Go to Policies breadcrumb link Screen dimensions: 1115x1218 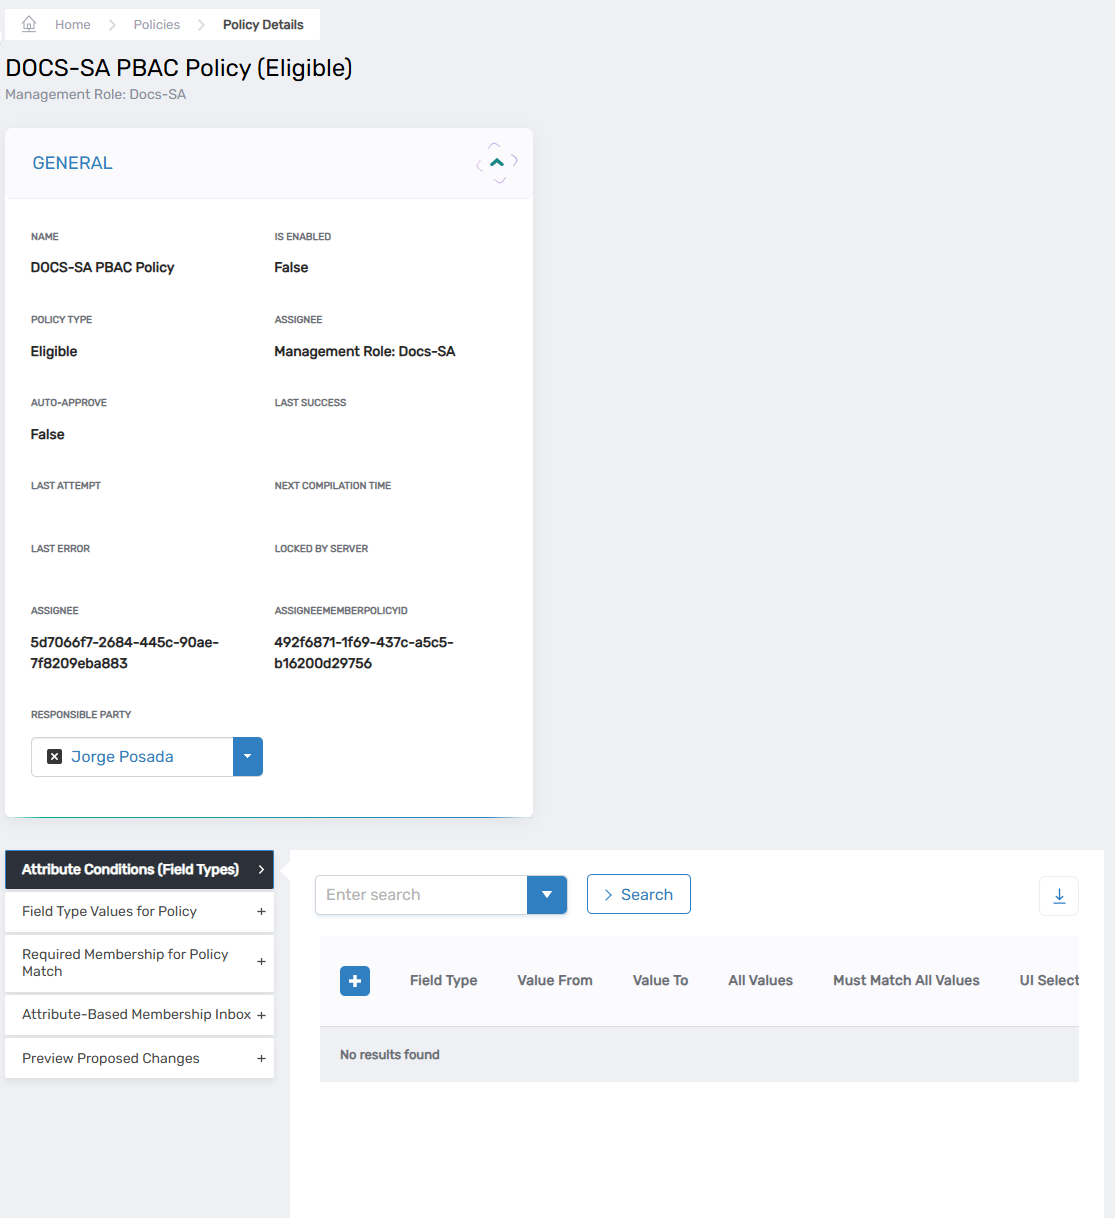click(157, 25)
